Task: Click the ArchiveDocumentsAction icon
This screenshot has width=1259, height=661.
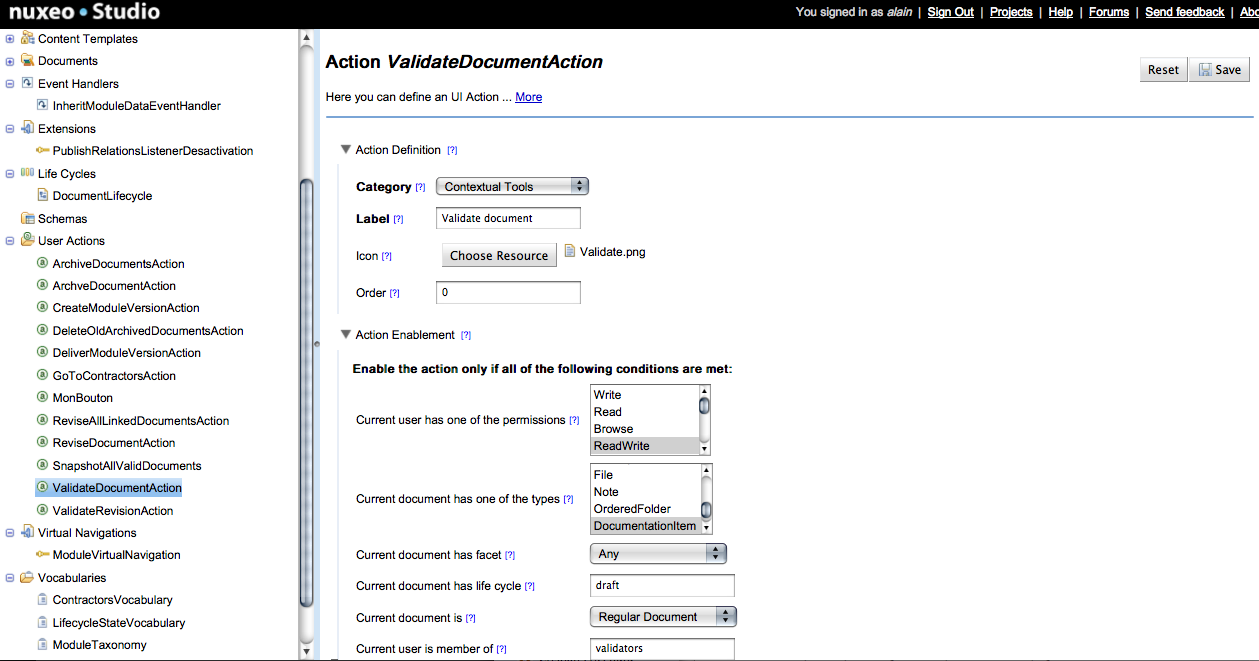Action: pyautogui.click(x=42, y=263)
